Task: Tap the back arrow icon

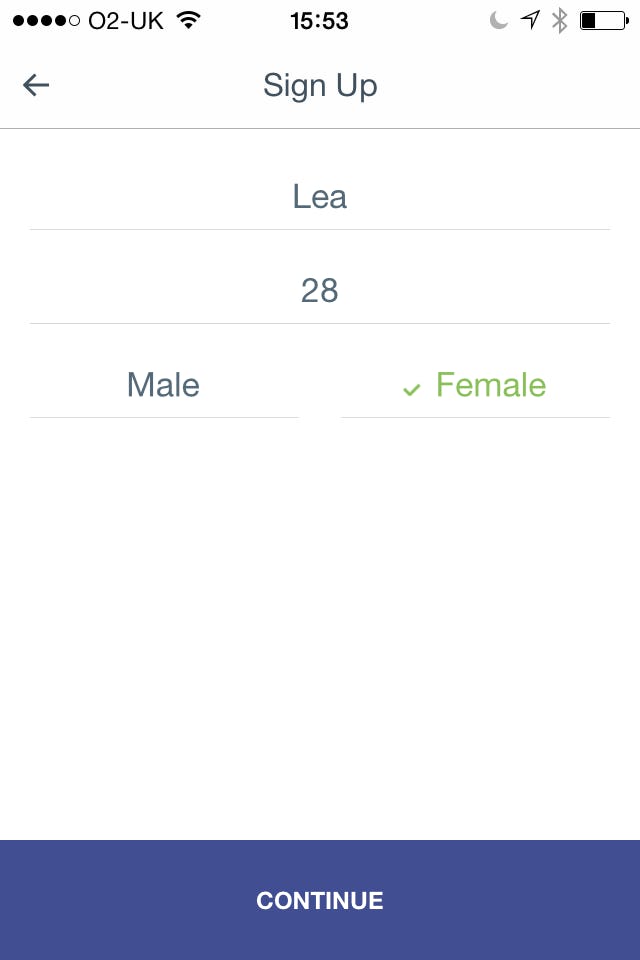Action: point(36,85)
